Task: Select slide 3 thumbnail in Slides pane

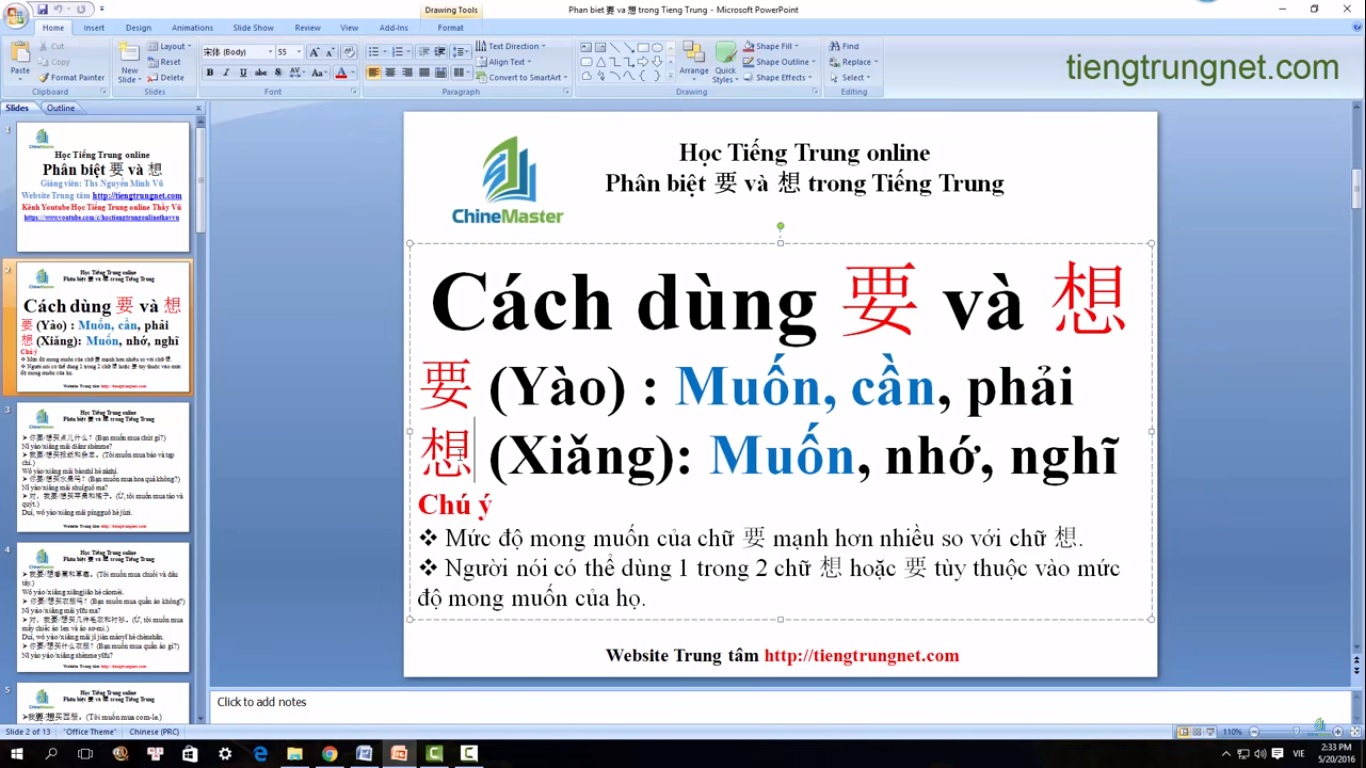Action: click(103, 467)
